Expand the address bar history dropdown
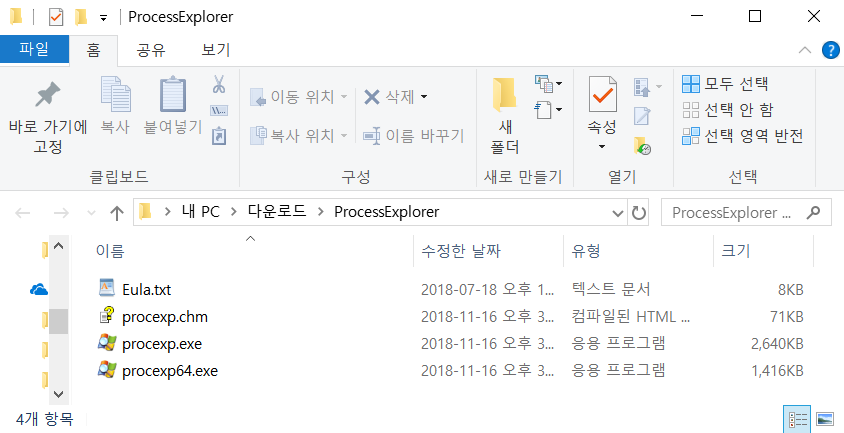 tap(618, 213)
